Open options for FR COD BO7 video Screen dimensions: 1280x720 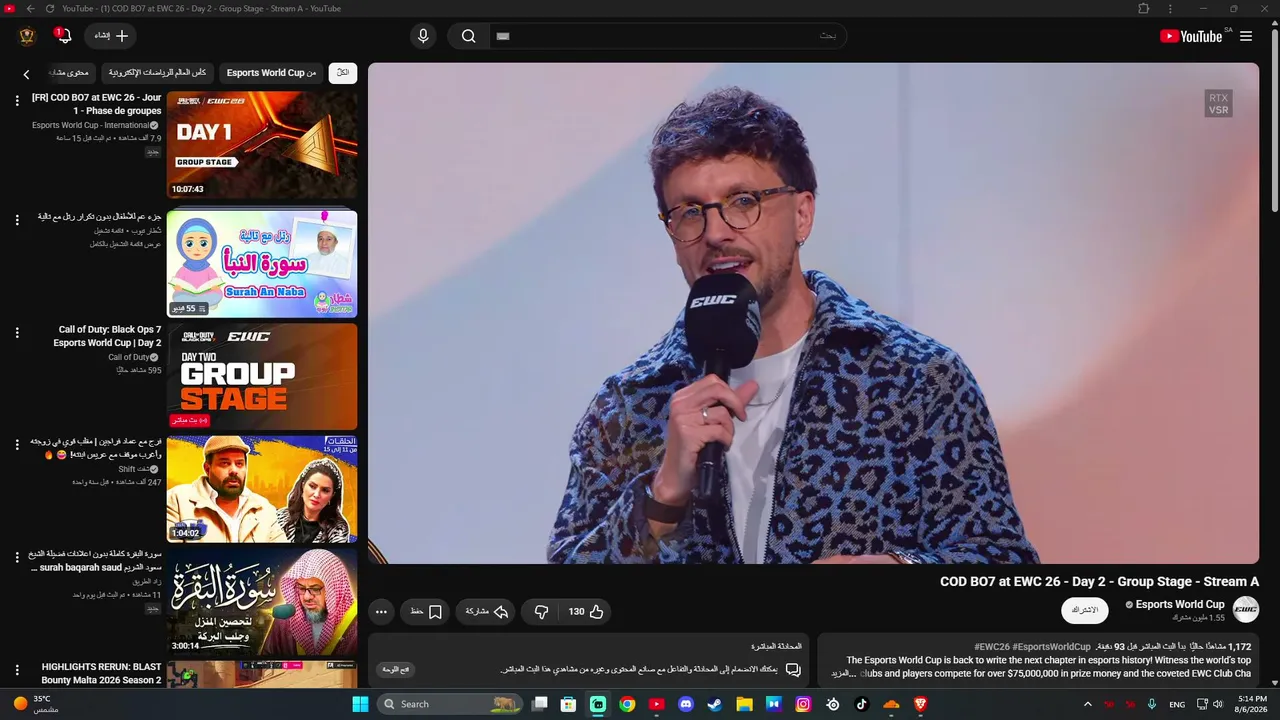click(x=17, y=101)
